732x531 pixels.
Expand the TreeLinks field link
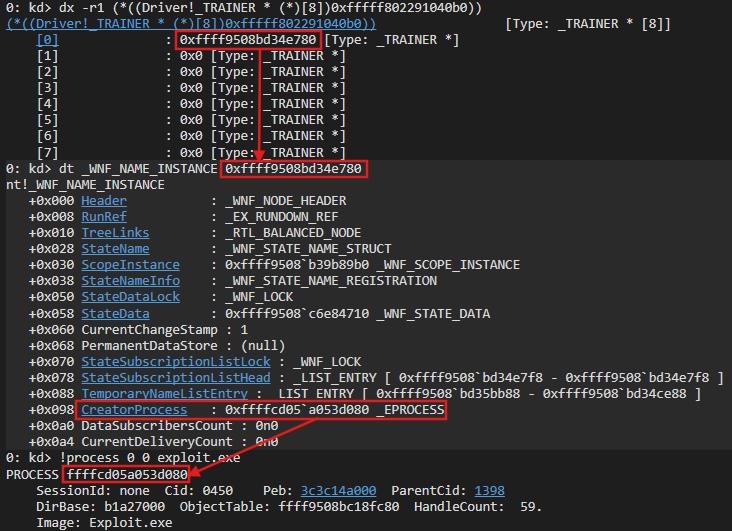tap(115, 233)
